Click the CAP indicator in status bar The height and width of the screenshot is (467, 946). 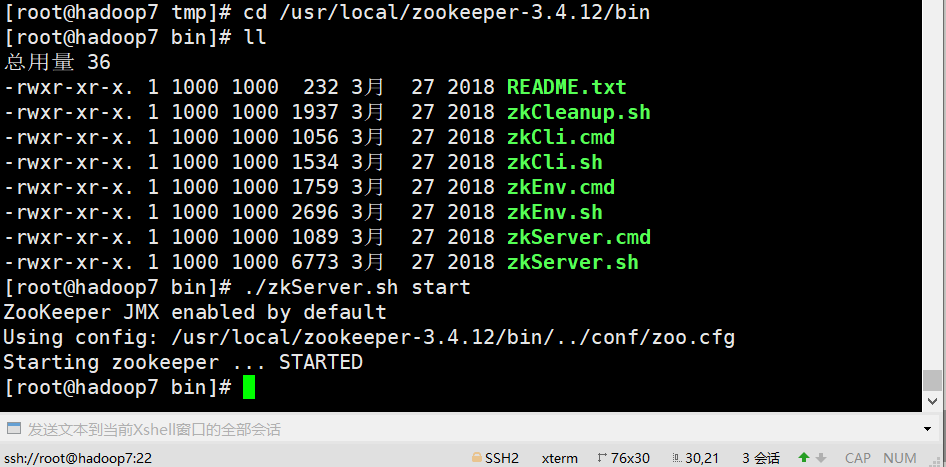pyautogui.click(x=857, y=459)
